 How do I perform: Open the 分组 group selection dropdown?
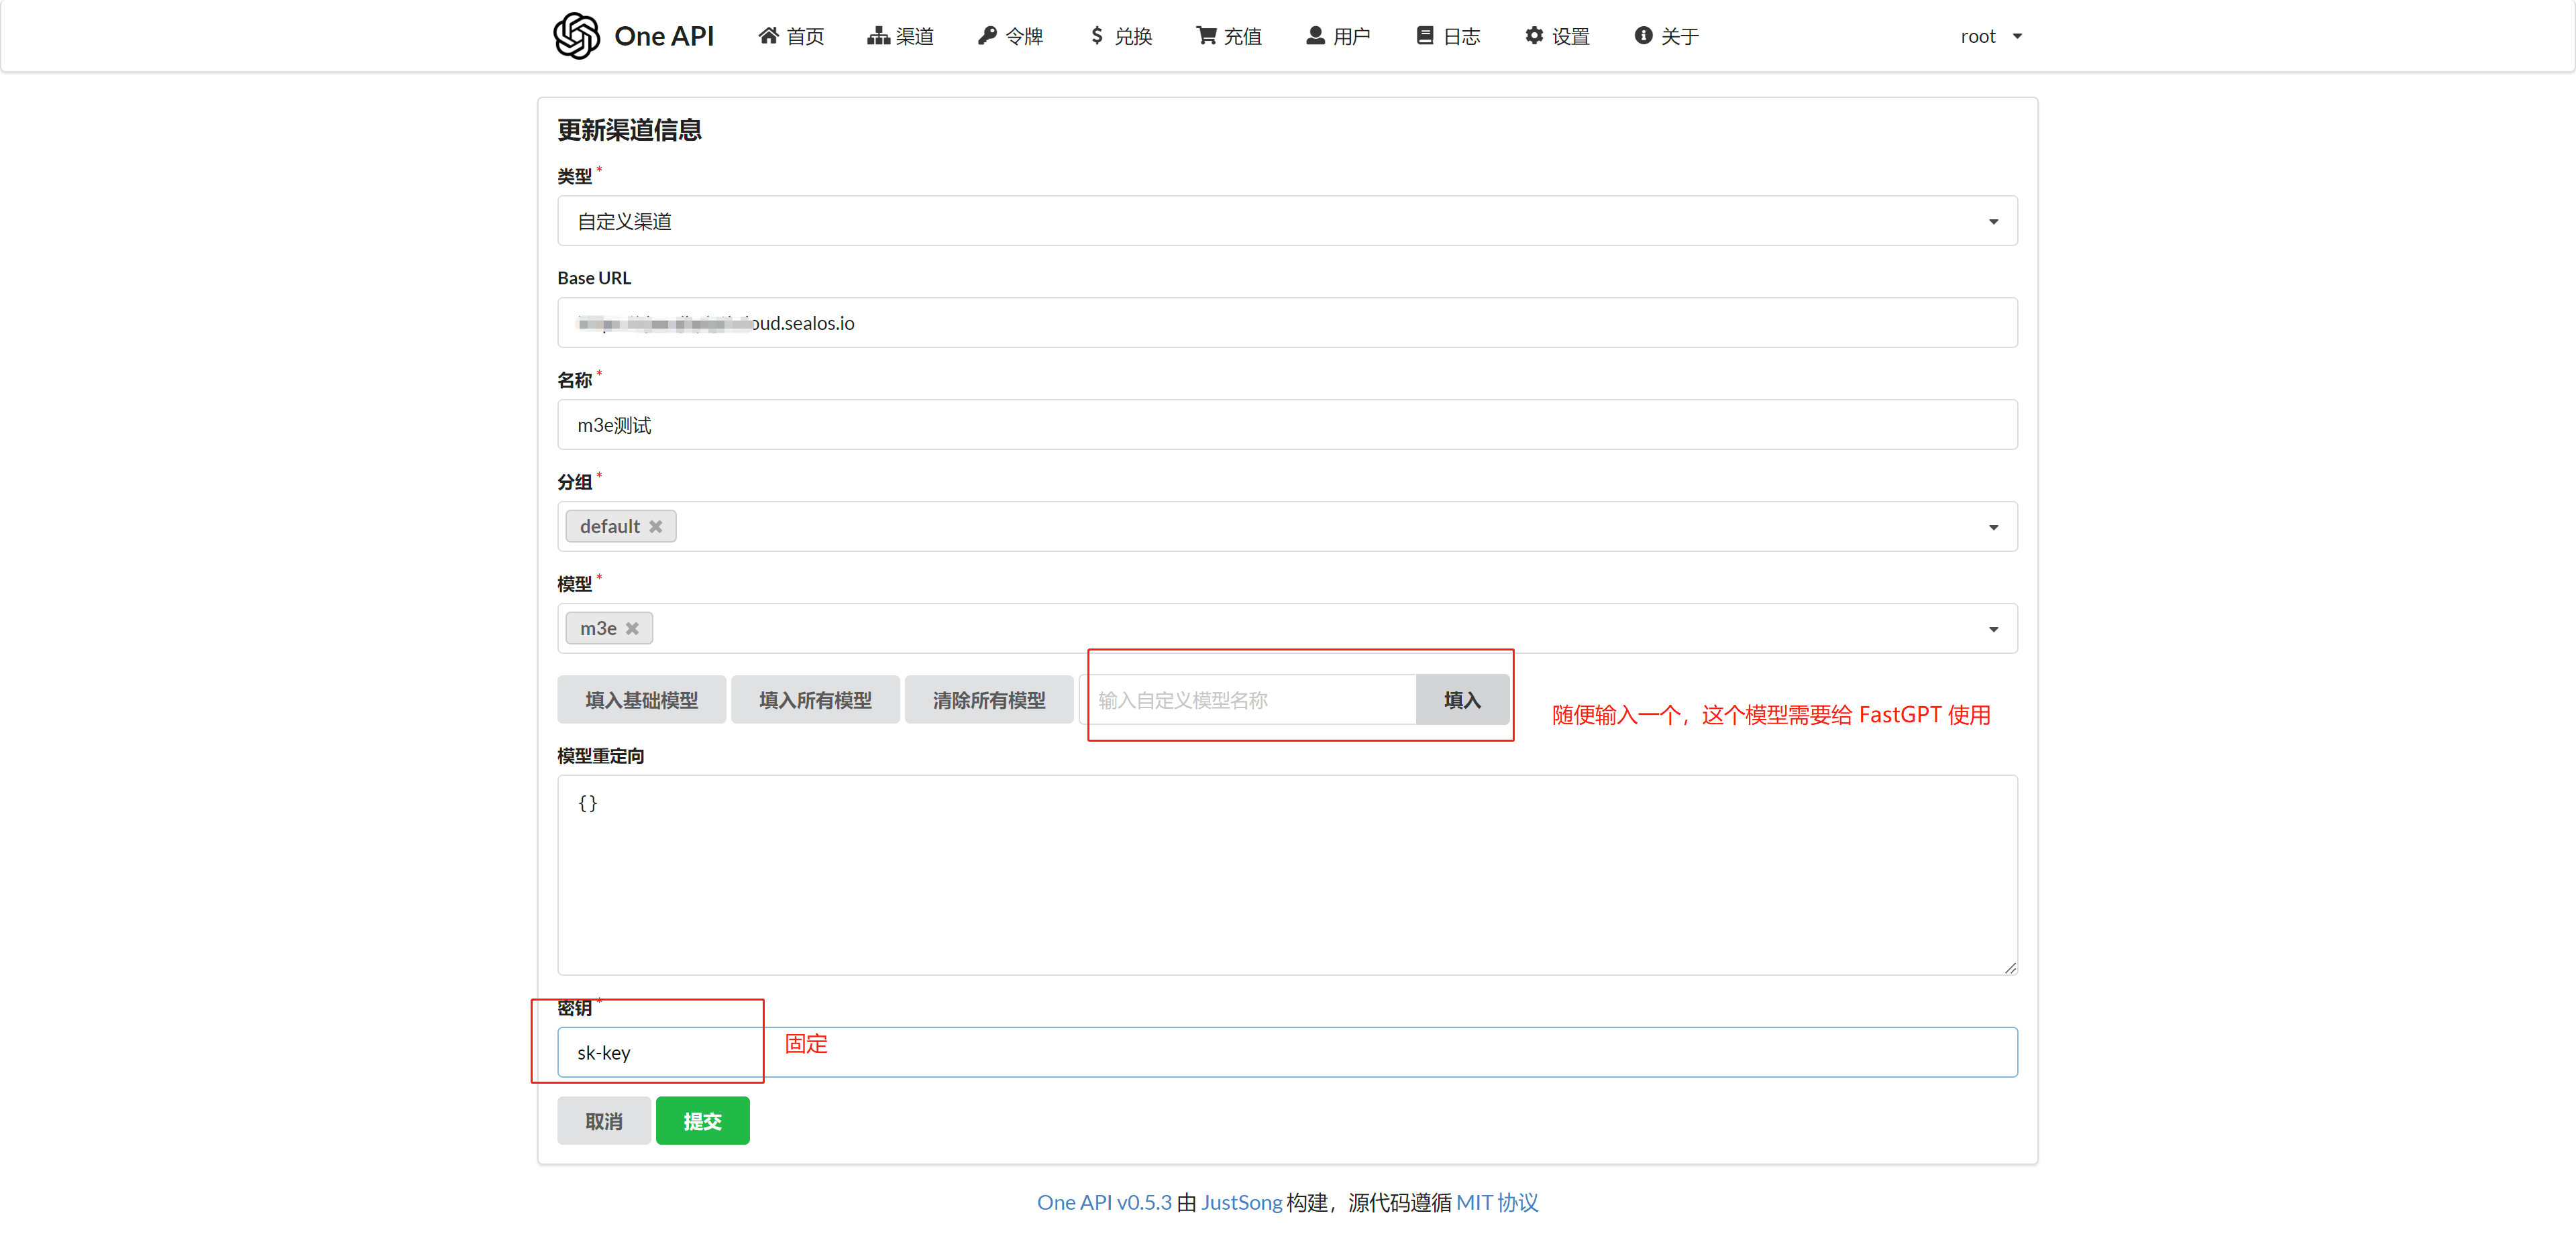tap(1993, 527)
